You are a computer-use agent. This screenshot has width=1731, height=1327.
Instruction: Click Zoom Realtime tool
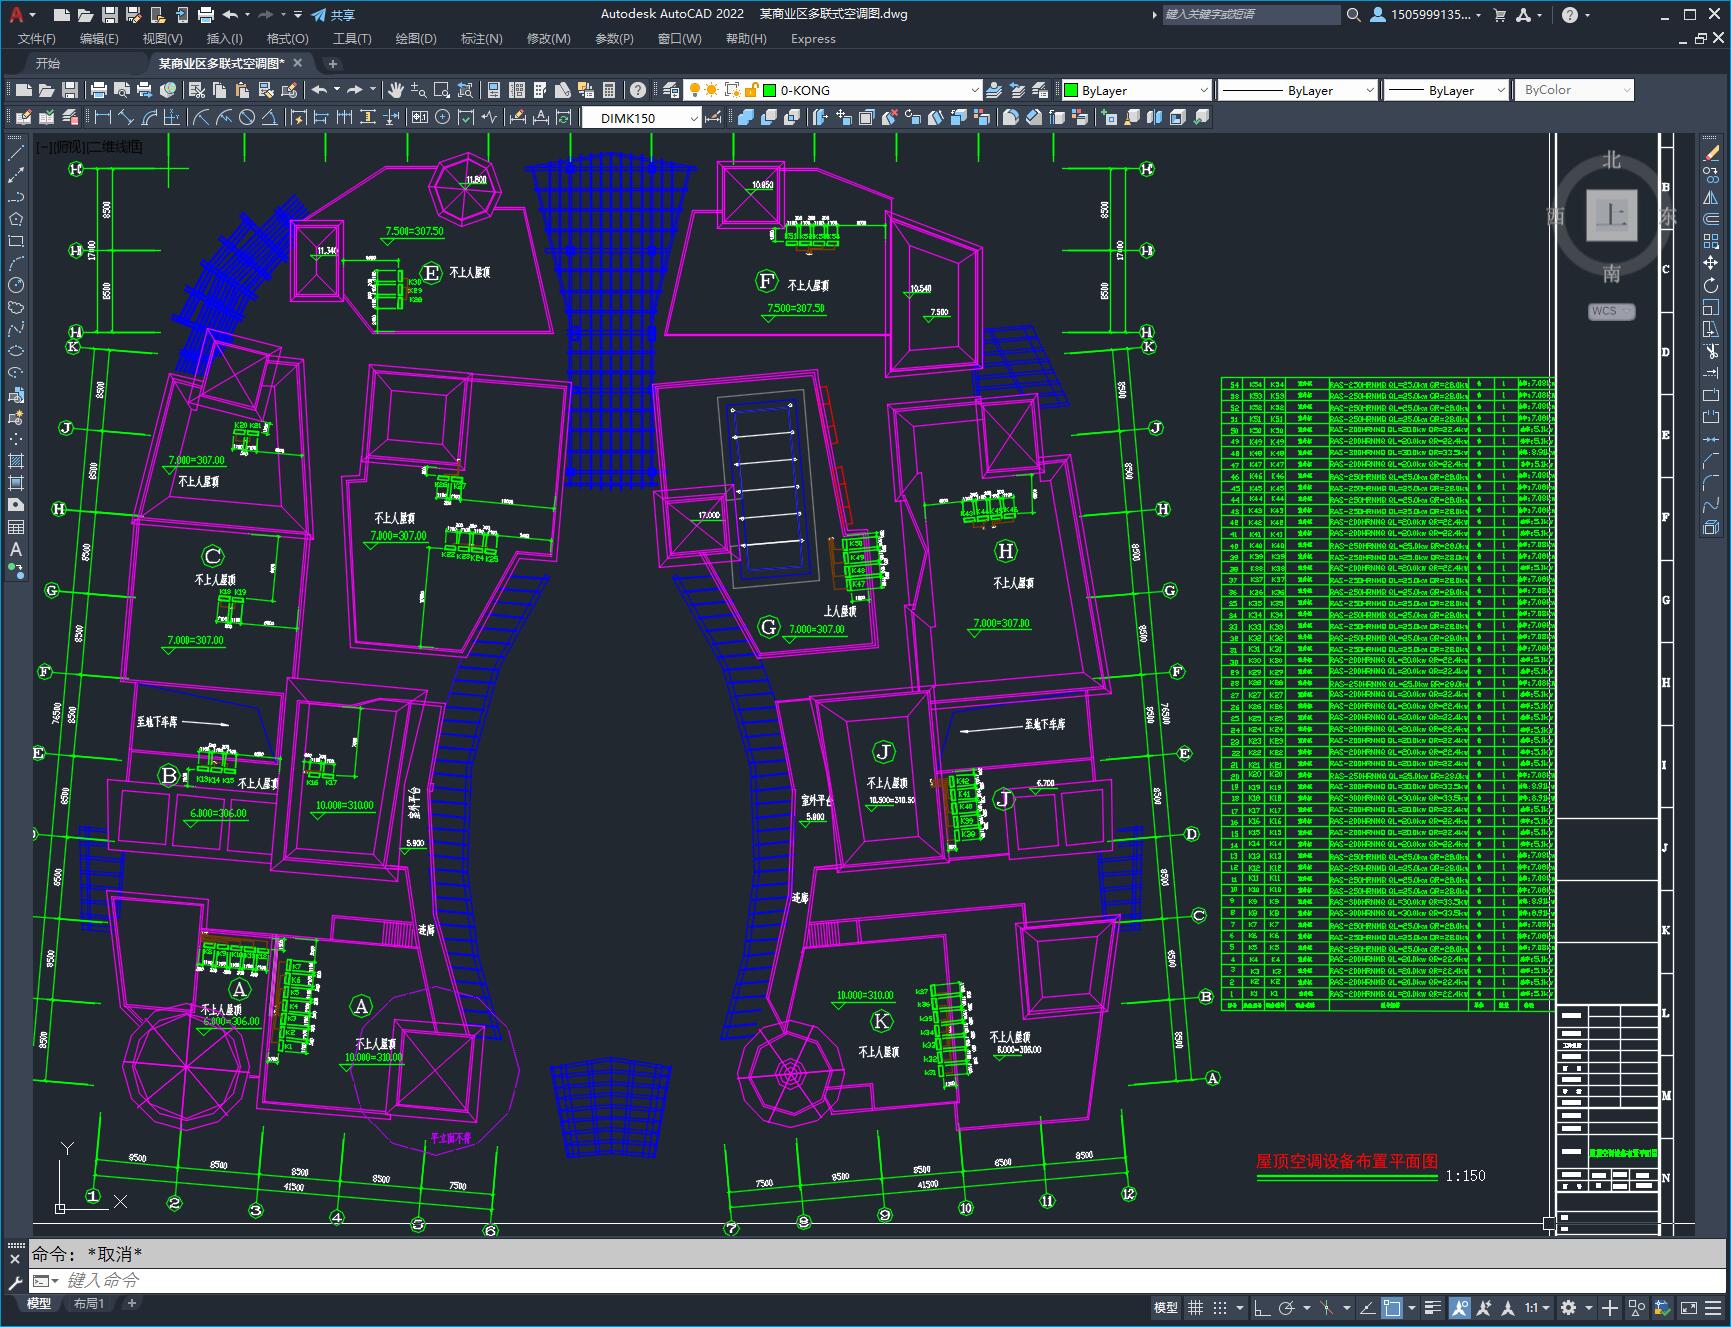(x=418, y=90)
